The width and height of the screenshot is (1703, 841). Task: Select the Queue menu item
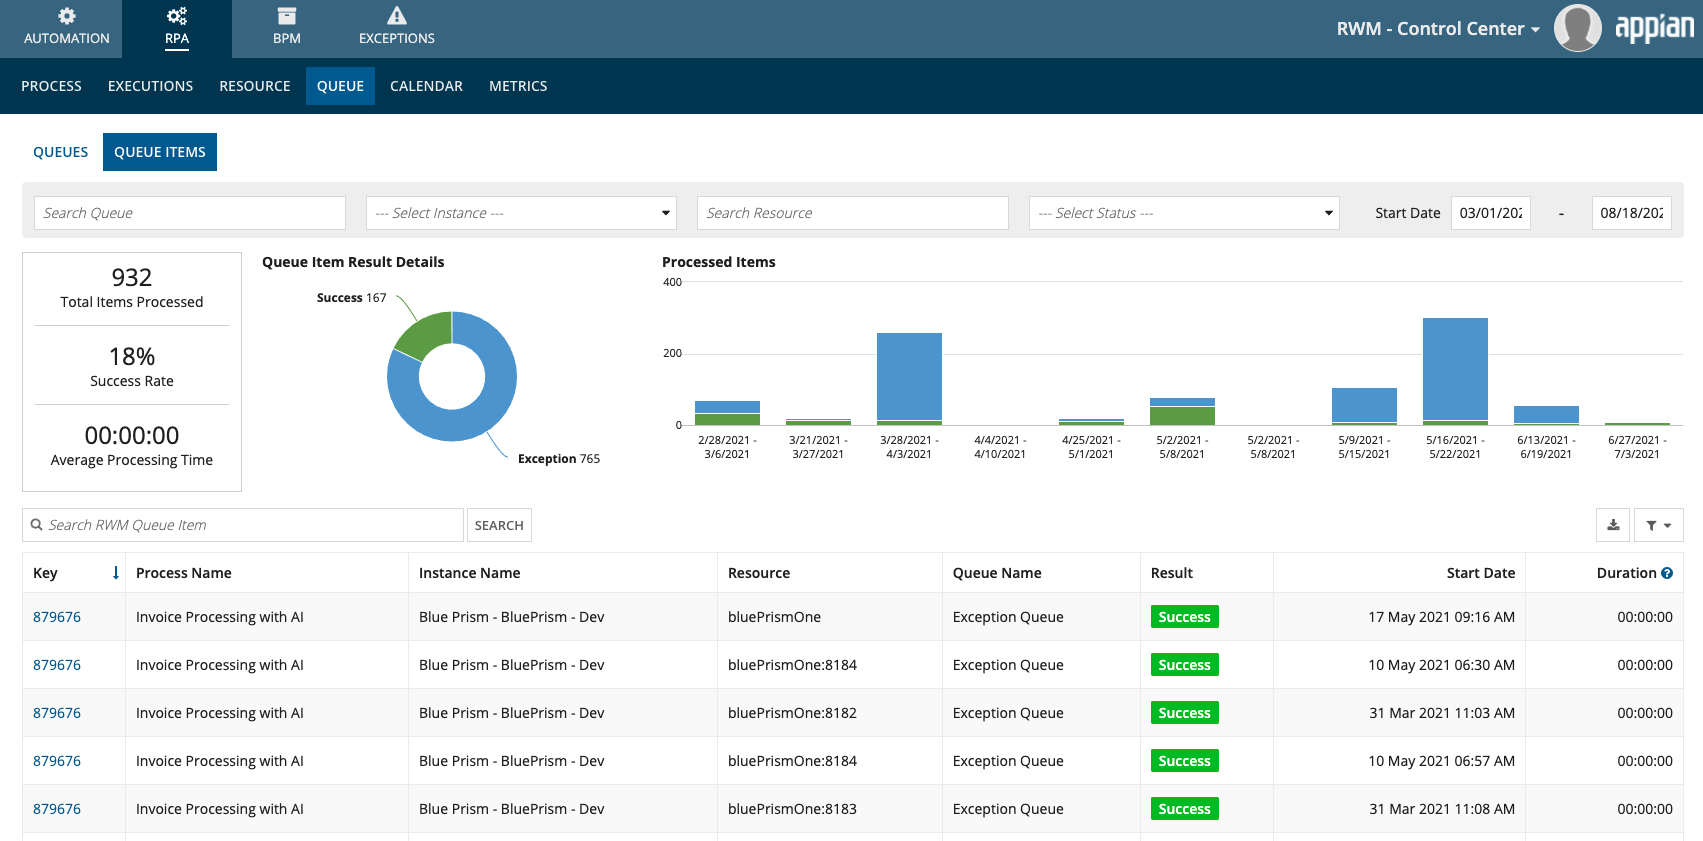[x=340, y=86]
